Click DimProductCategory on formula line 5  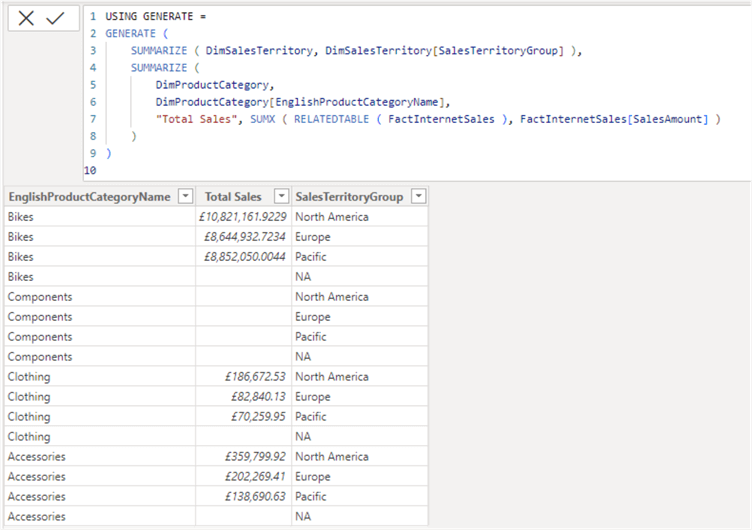tap(212, 85)
